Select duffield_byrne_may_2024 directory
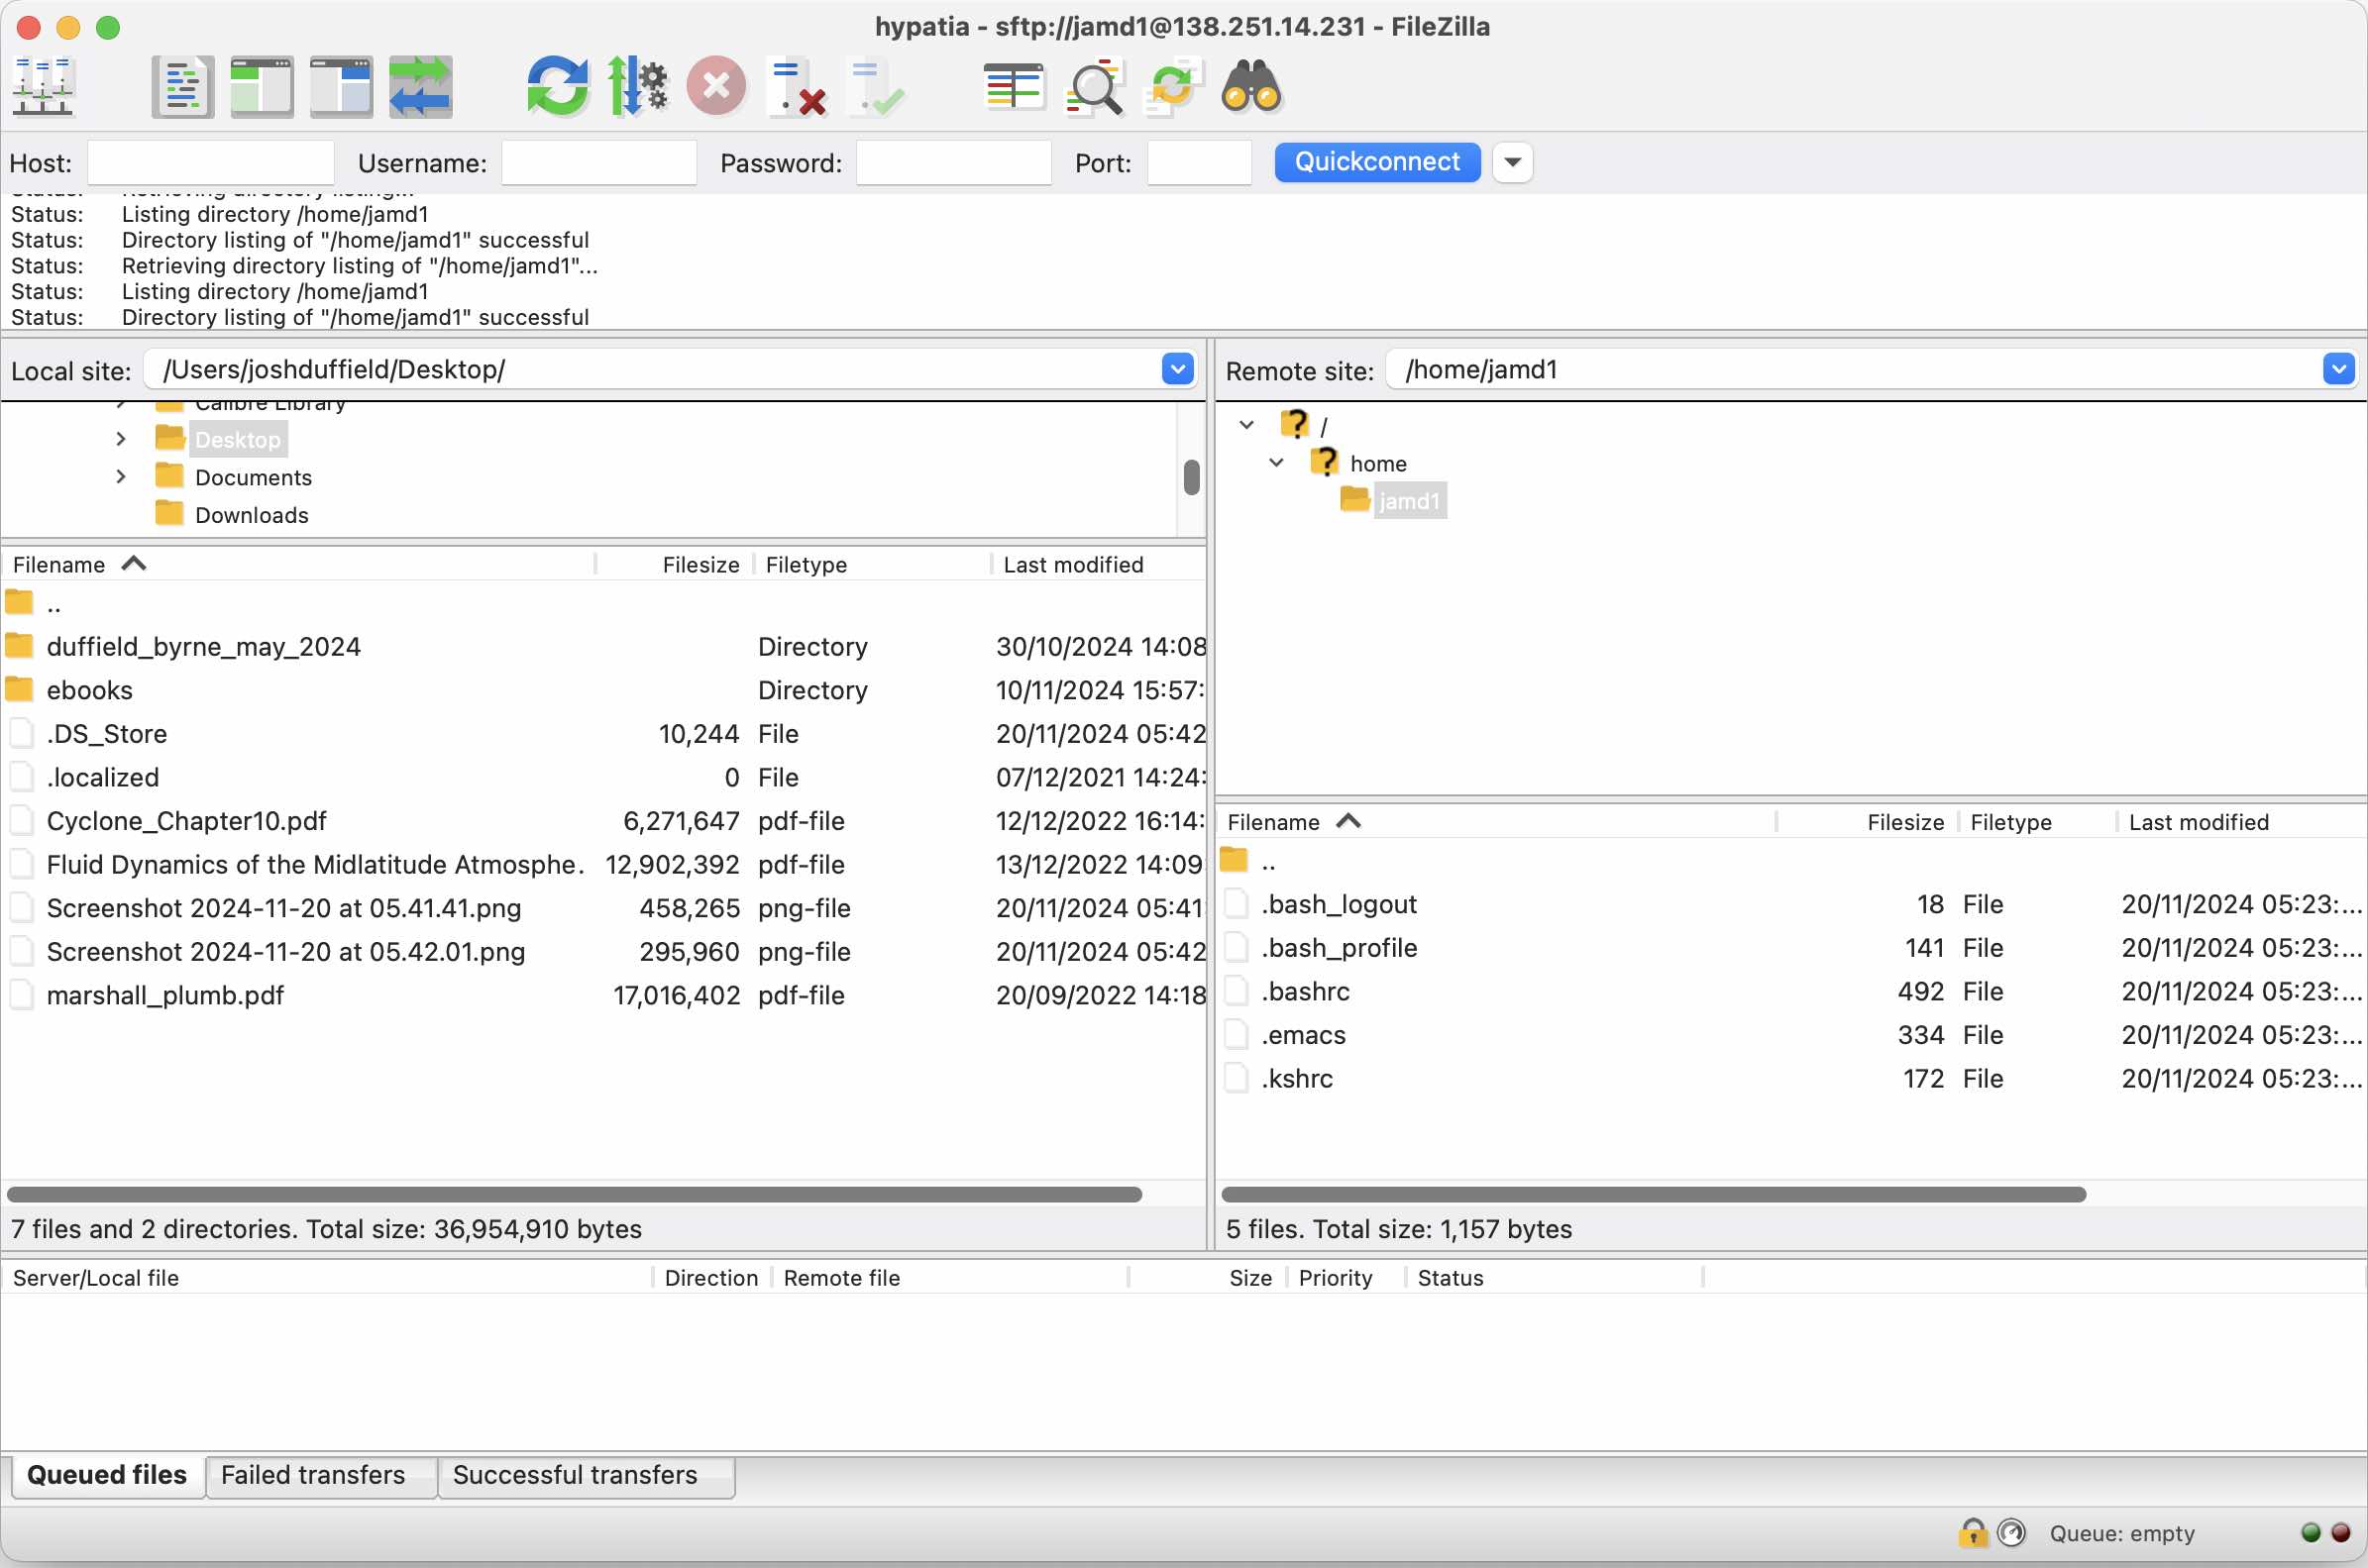Image resolution: width=2368 pixels, height=1568 pixels. pos(604,646)
